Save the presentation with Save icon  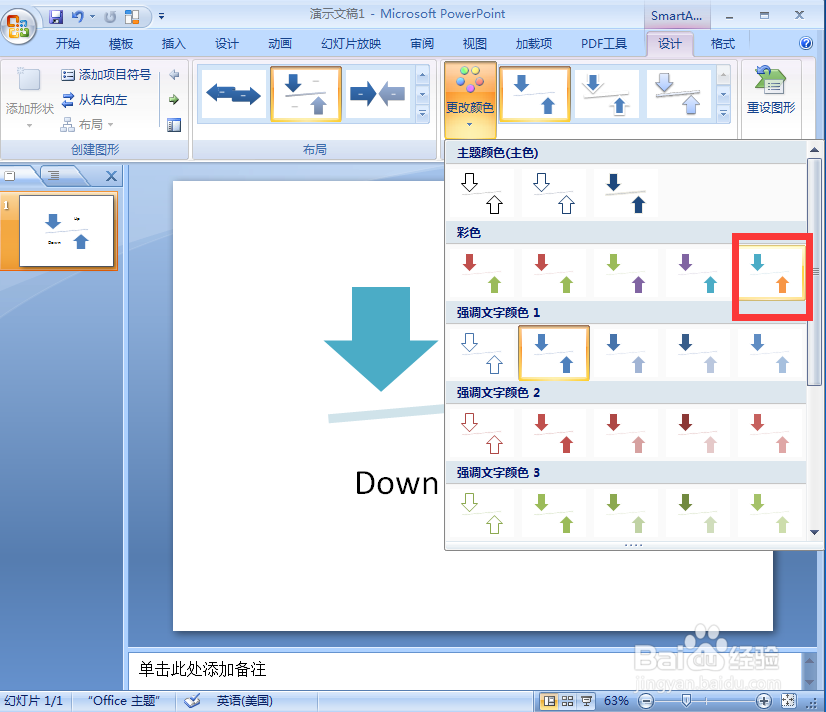(56, 17)
